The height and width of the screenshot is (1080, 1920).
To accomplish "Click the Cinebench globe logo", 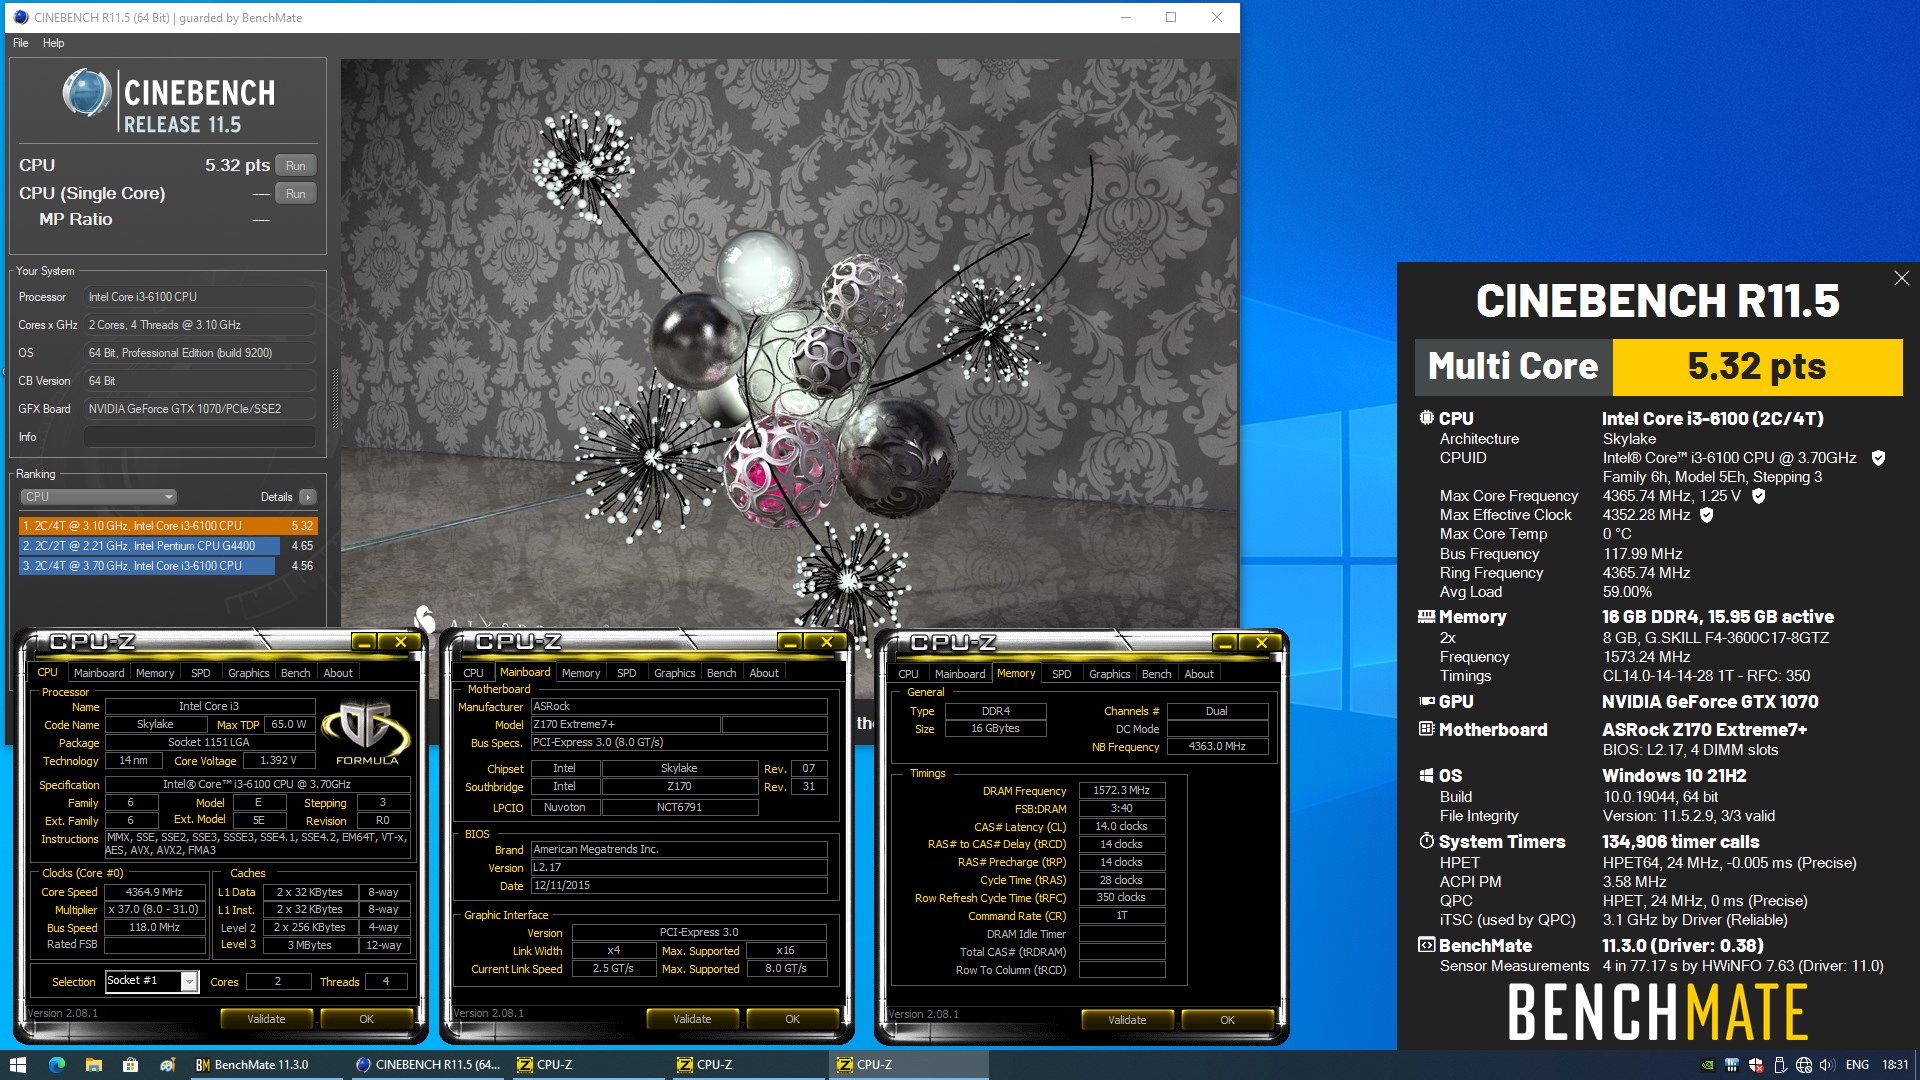I will click(86, 93).
